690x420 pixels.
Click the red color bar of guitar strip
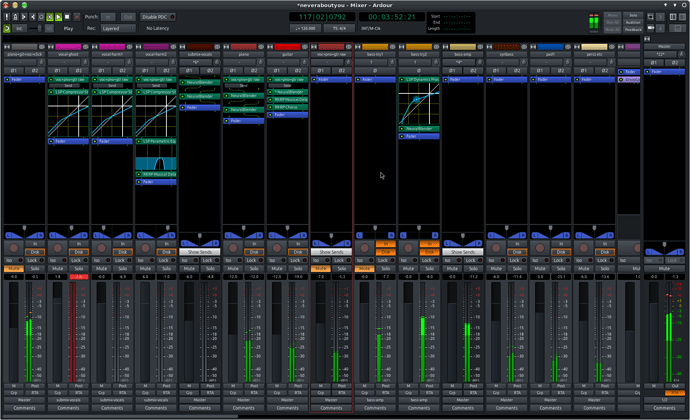tap(287, 47)
